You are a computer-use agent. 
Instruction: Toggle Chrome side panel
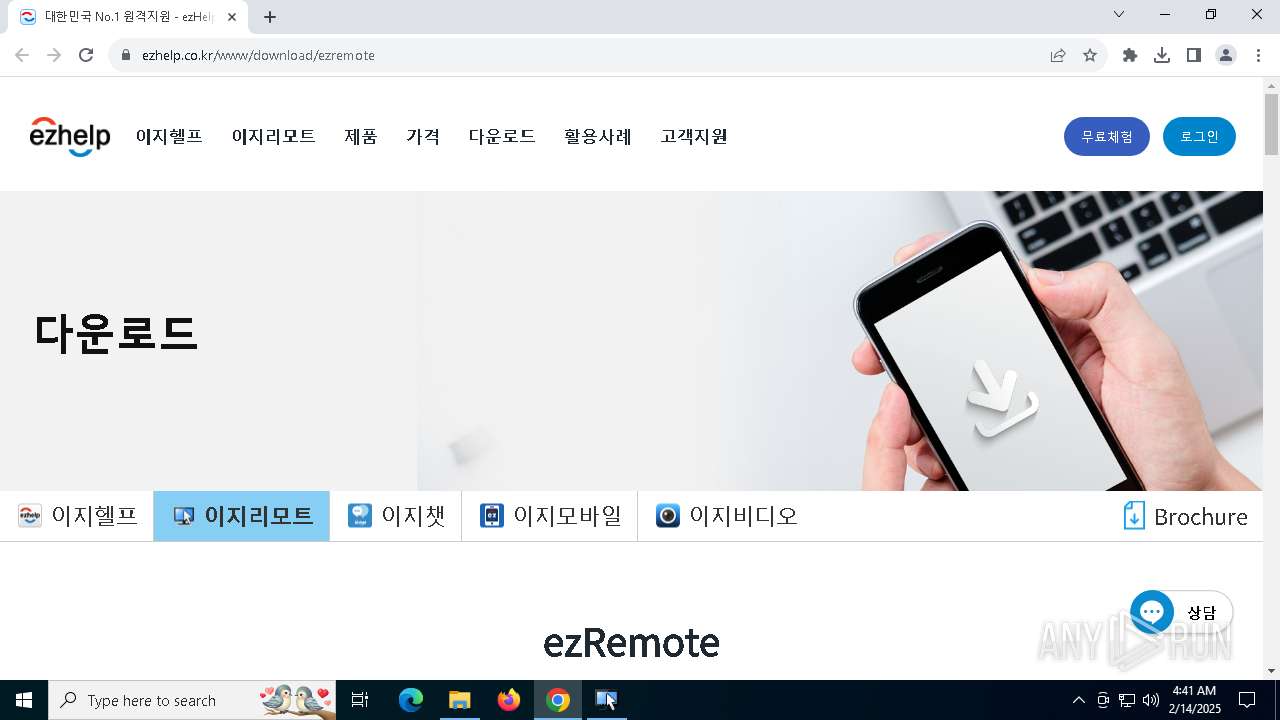coord(1194,55)
